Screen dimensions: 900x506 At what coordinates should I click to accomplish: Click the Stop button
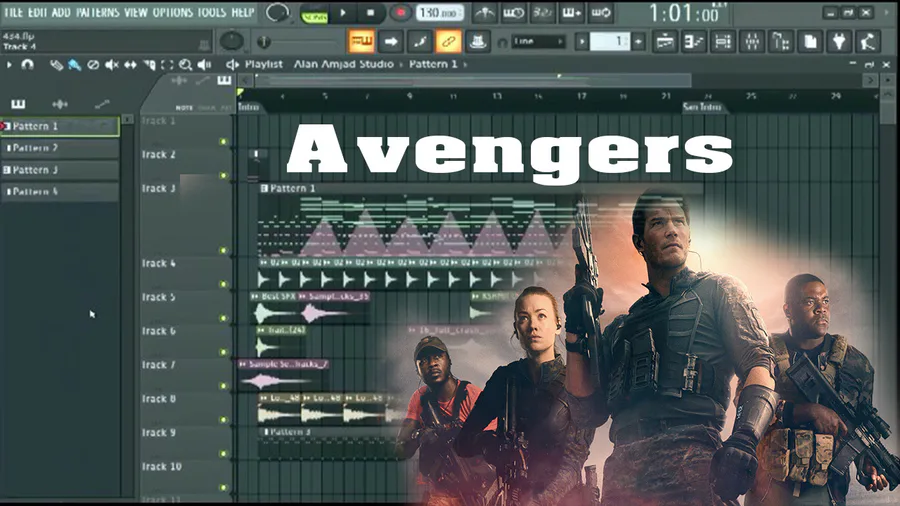(370, 13)
